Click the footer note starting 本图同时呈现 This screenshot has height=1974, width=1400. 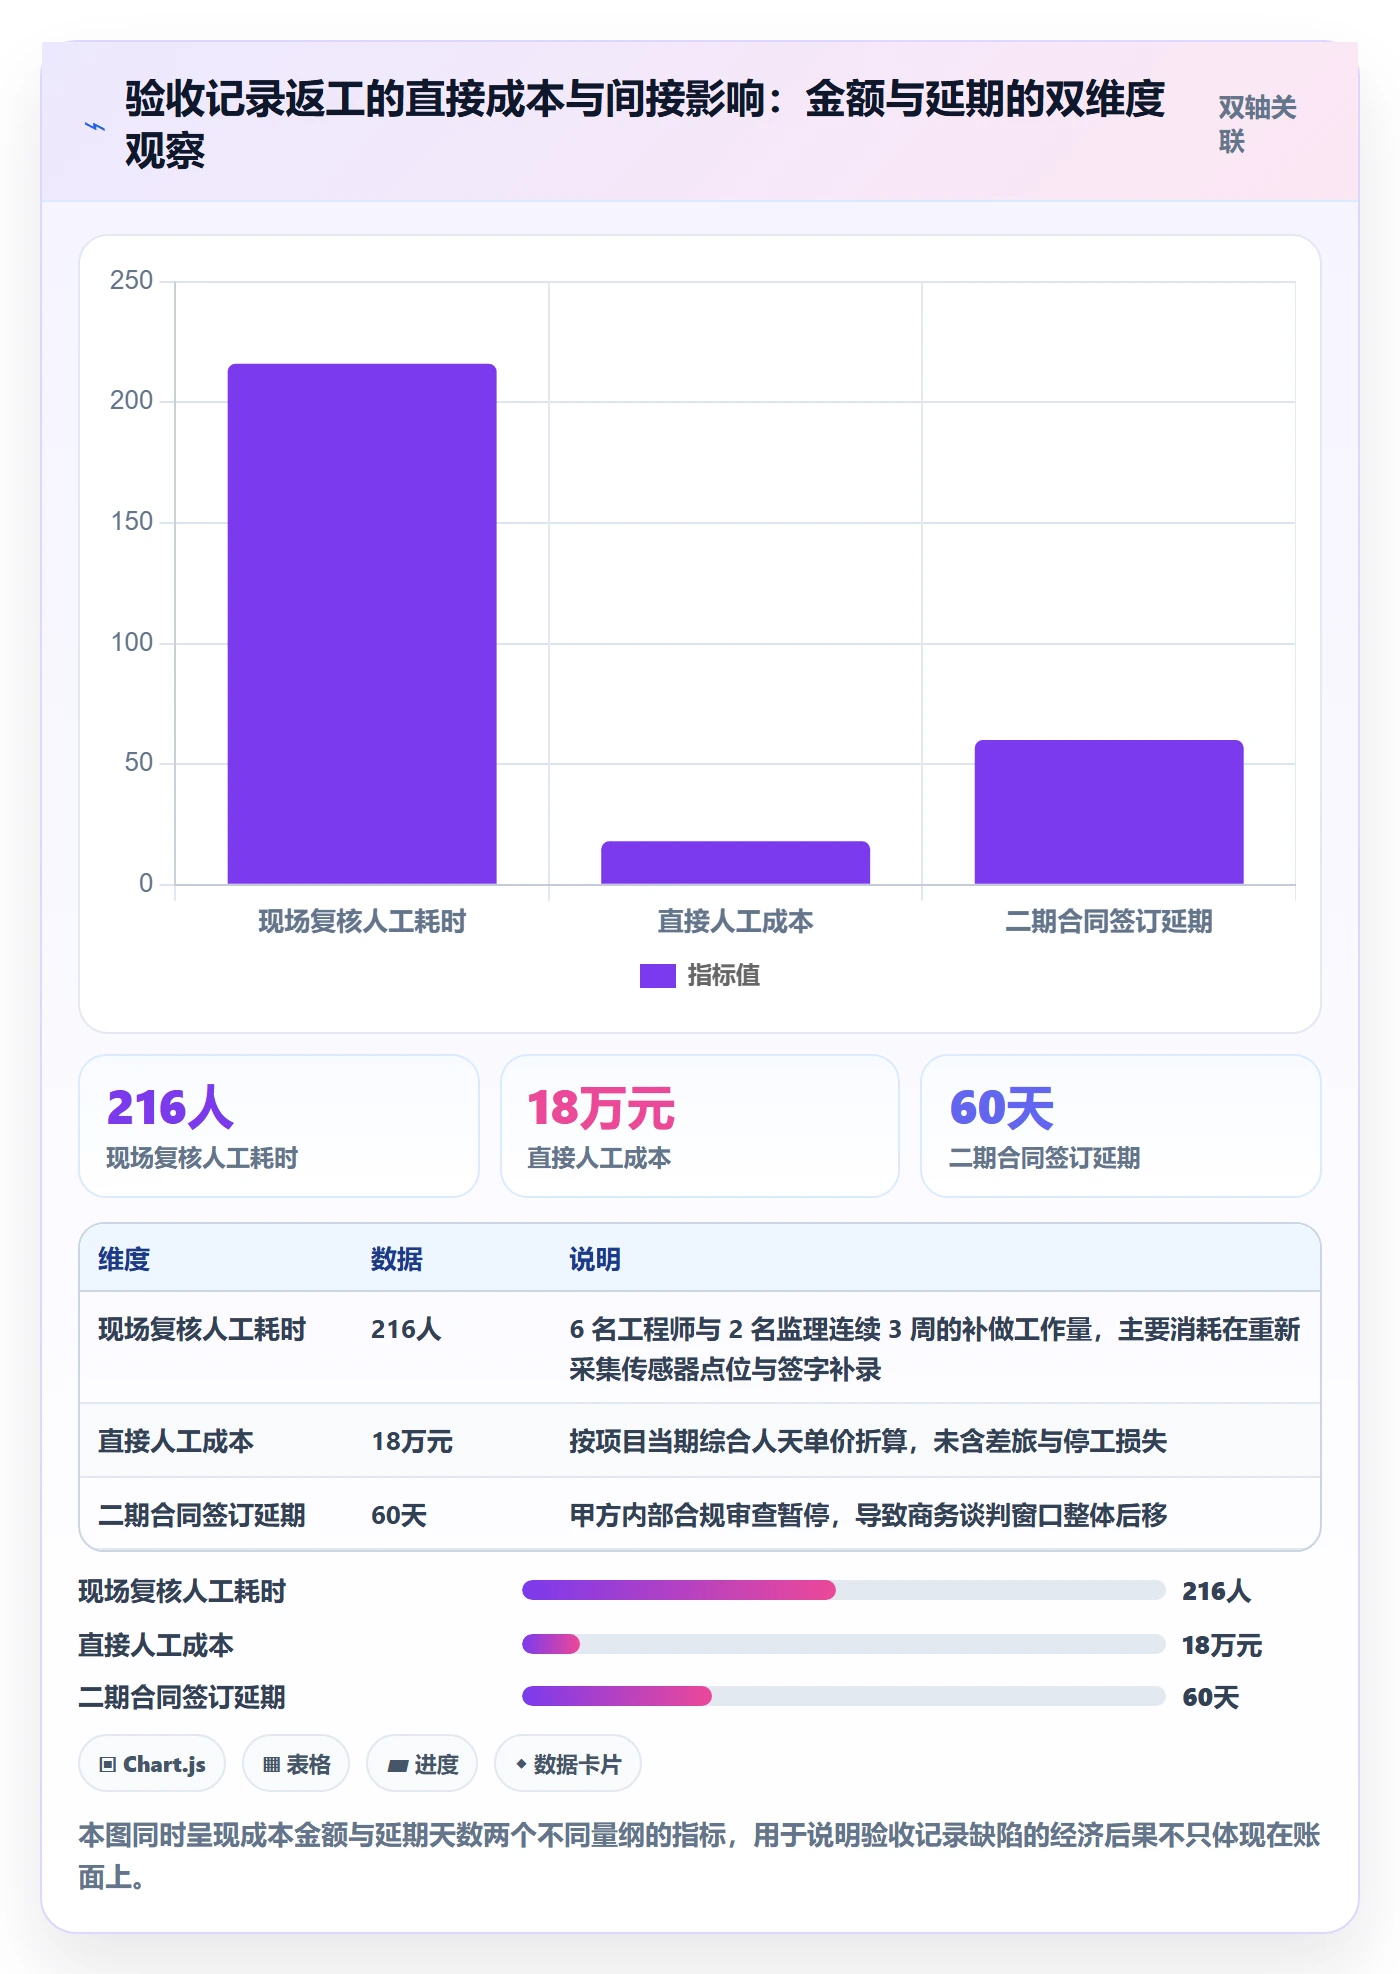(700, 1855)
